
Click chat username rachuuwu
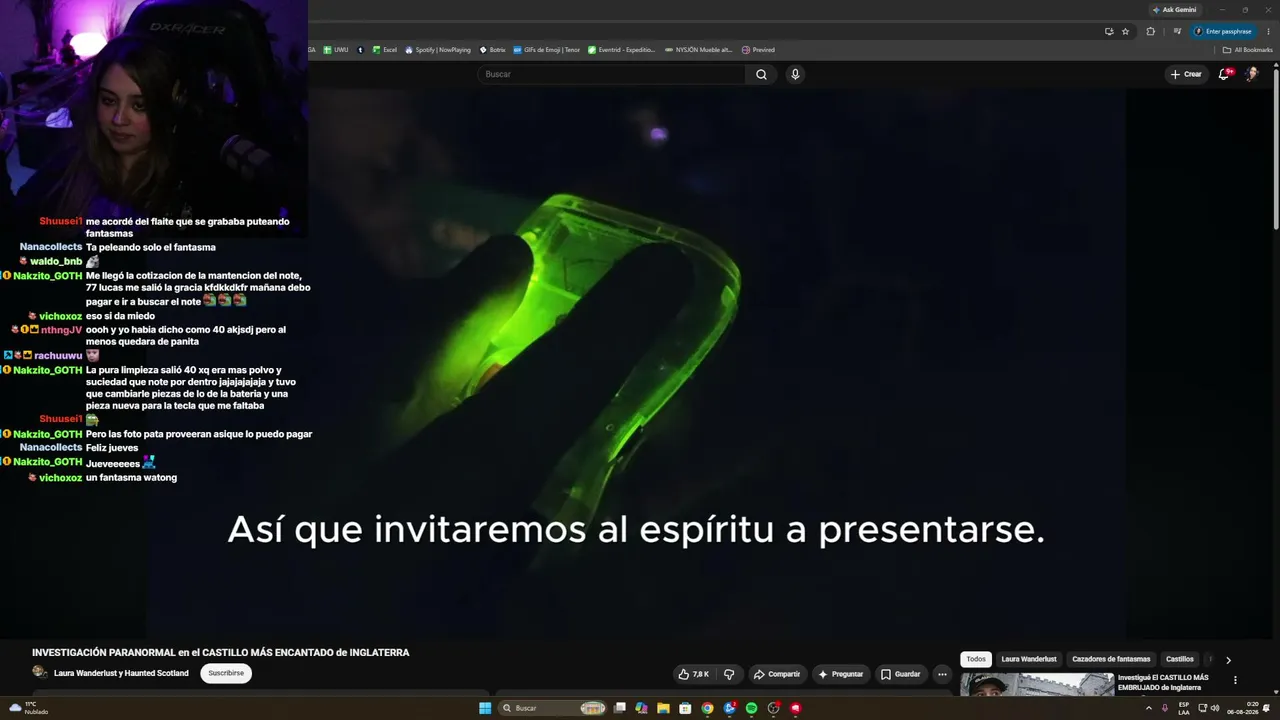(x=58, y=355)
